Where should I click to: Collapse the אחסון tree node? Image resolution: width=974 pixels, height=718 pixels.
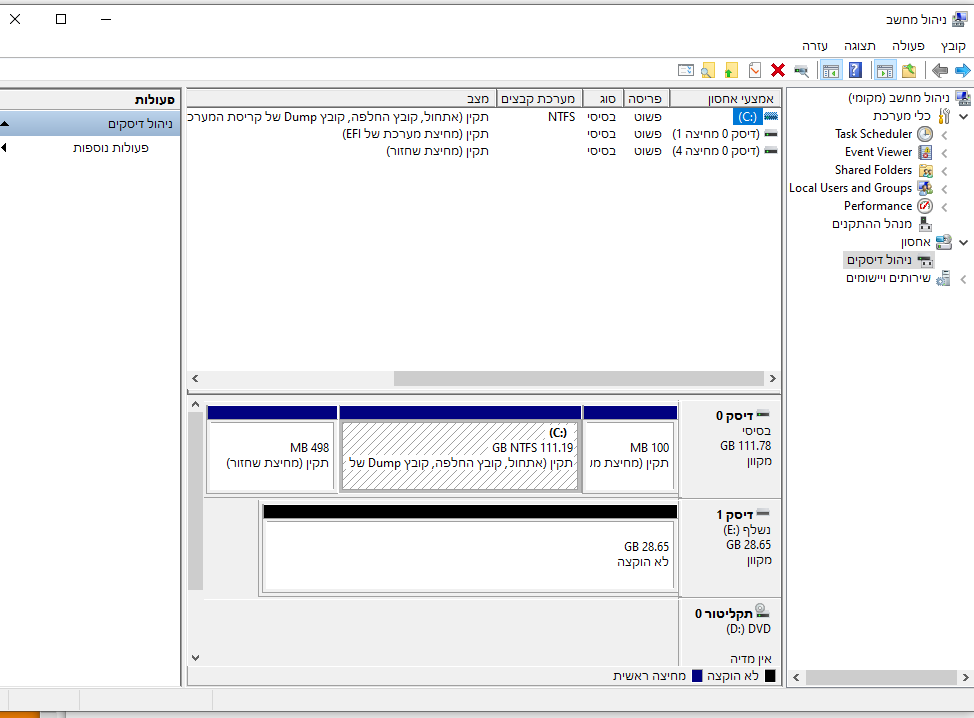pyautogui.click(x=963, y=242)
